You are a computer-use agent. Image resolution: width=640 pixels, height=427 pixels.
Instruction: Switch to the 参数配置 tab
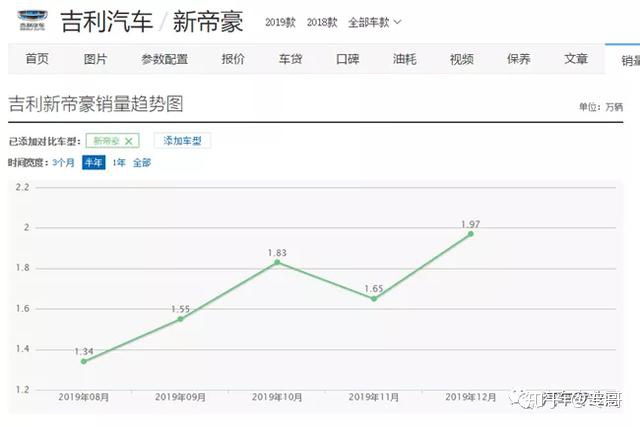164,59
